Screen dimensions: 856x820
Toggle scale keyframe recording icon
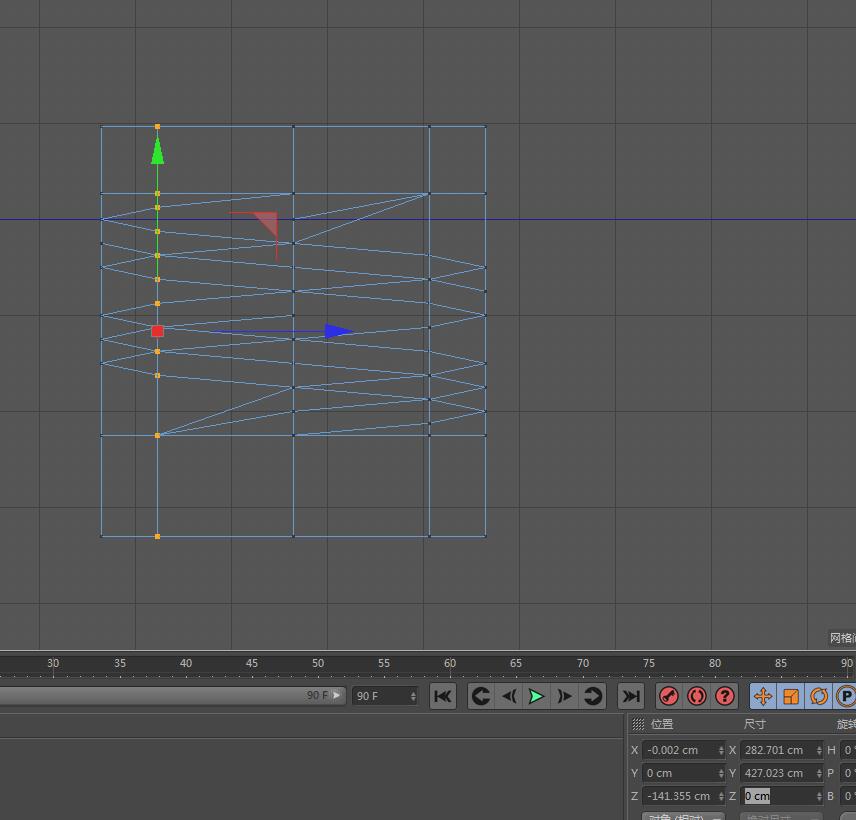click(x=791, y=696)
